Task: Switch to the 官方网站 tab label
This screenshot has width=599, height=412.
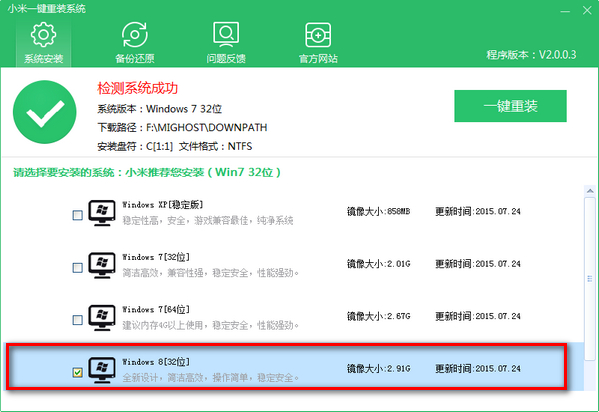Action: pyautogui.click(x=318, y=58)
